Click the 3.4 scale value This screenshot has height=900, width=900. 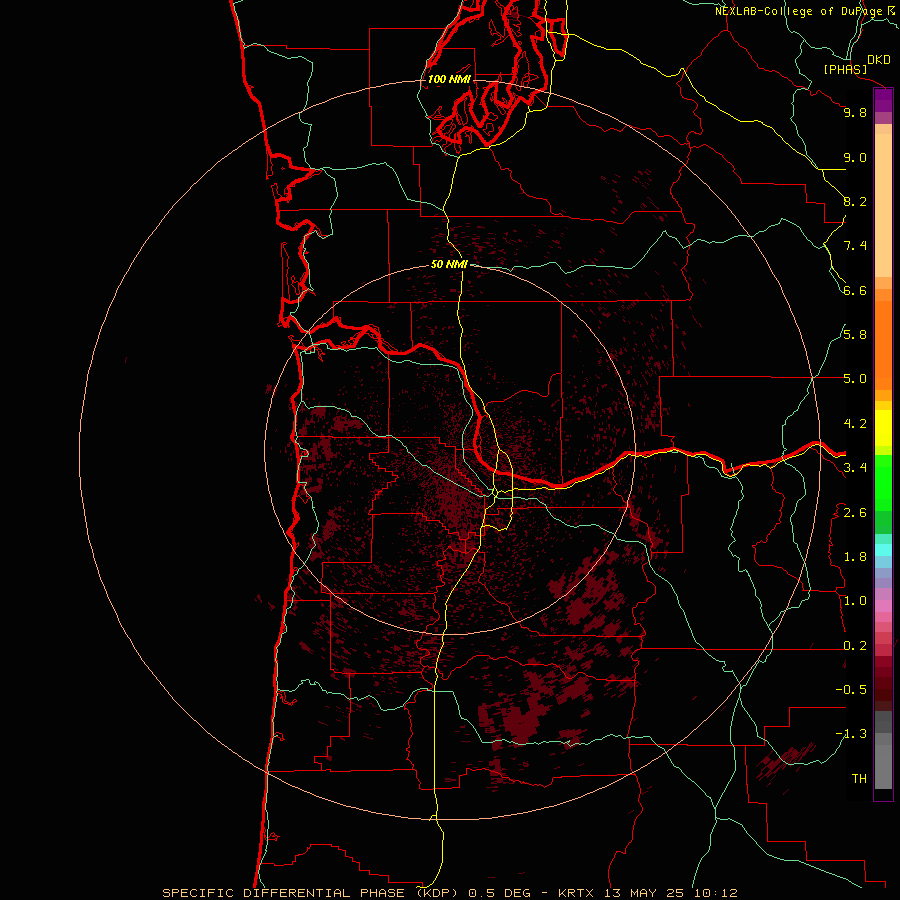coord(855,468)
